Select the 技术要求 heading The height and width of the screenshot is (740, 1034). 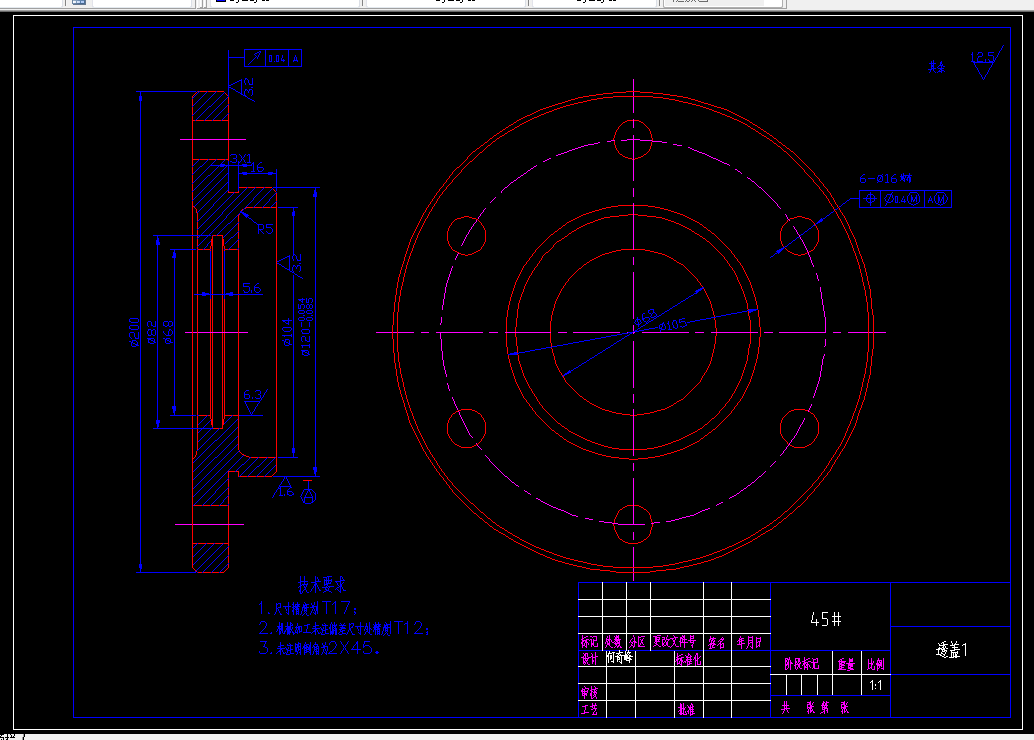(x=322, y=585)
